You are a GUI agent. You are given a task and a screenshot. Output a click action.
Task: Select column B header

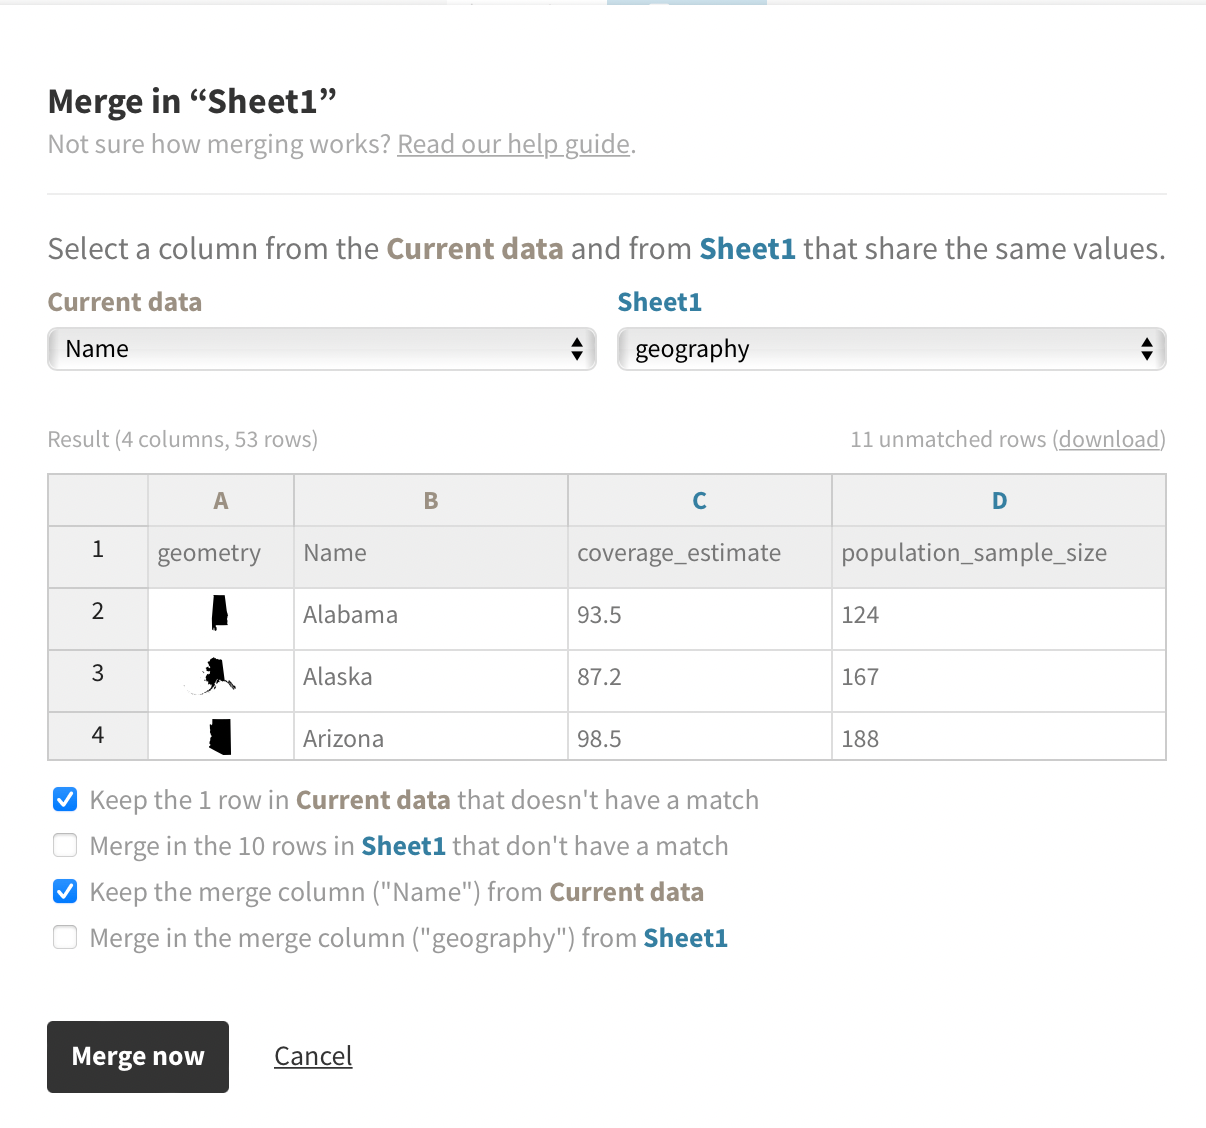tap(431, 500)
